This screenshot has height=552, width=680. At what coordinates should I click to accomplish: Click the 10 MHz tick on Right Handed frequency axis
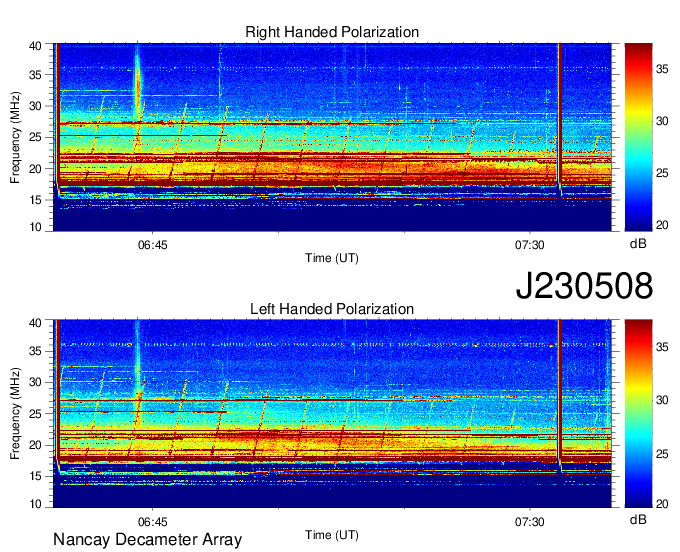35,227
